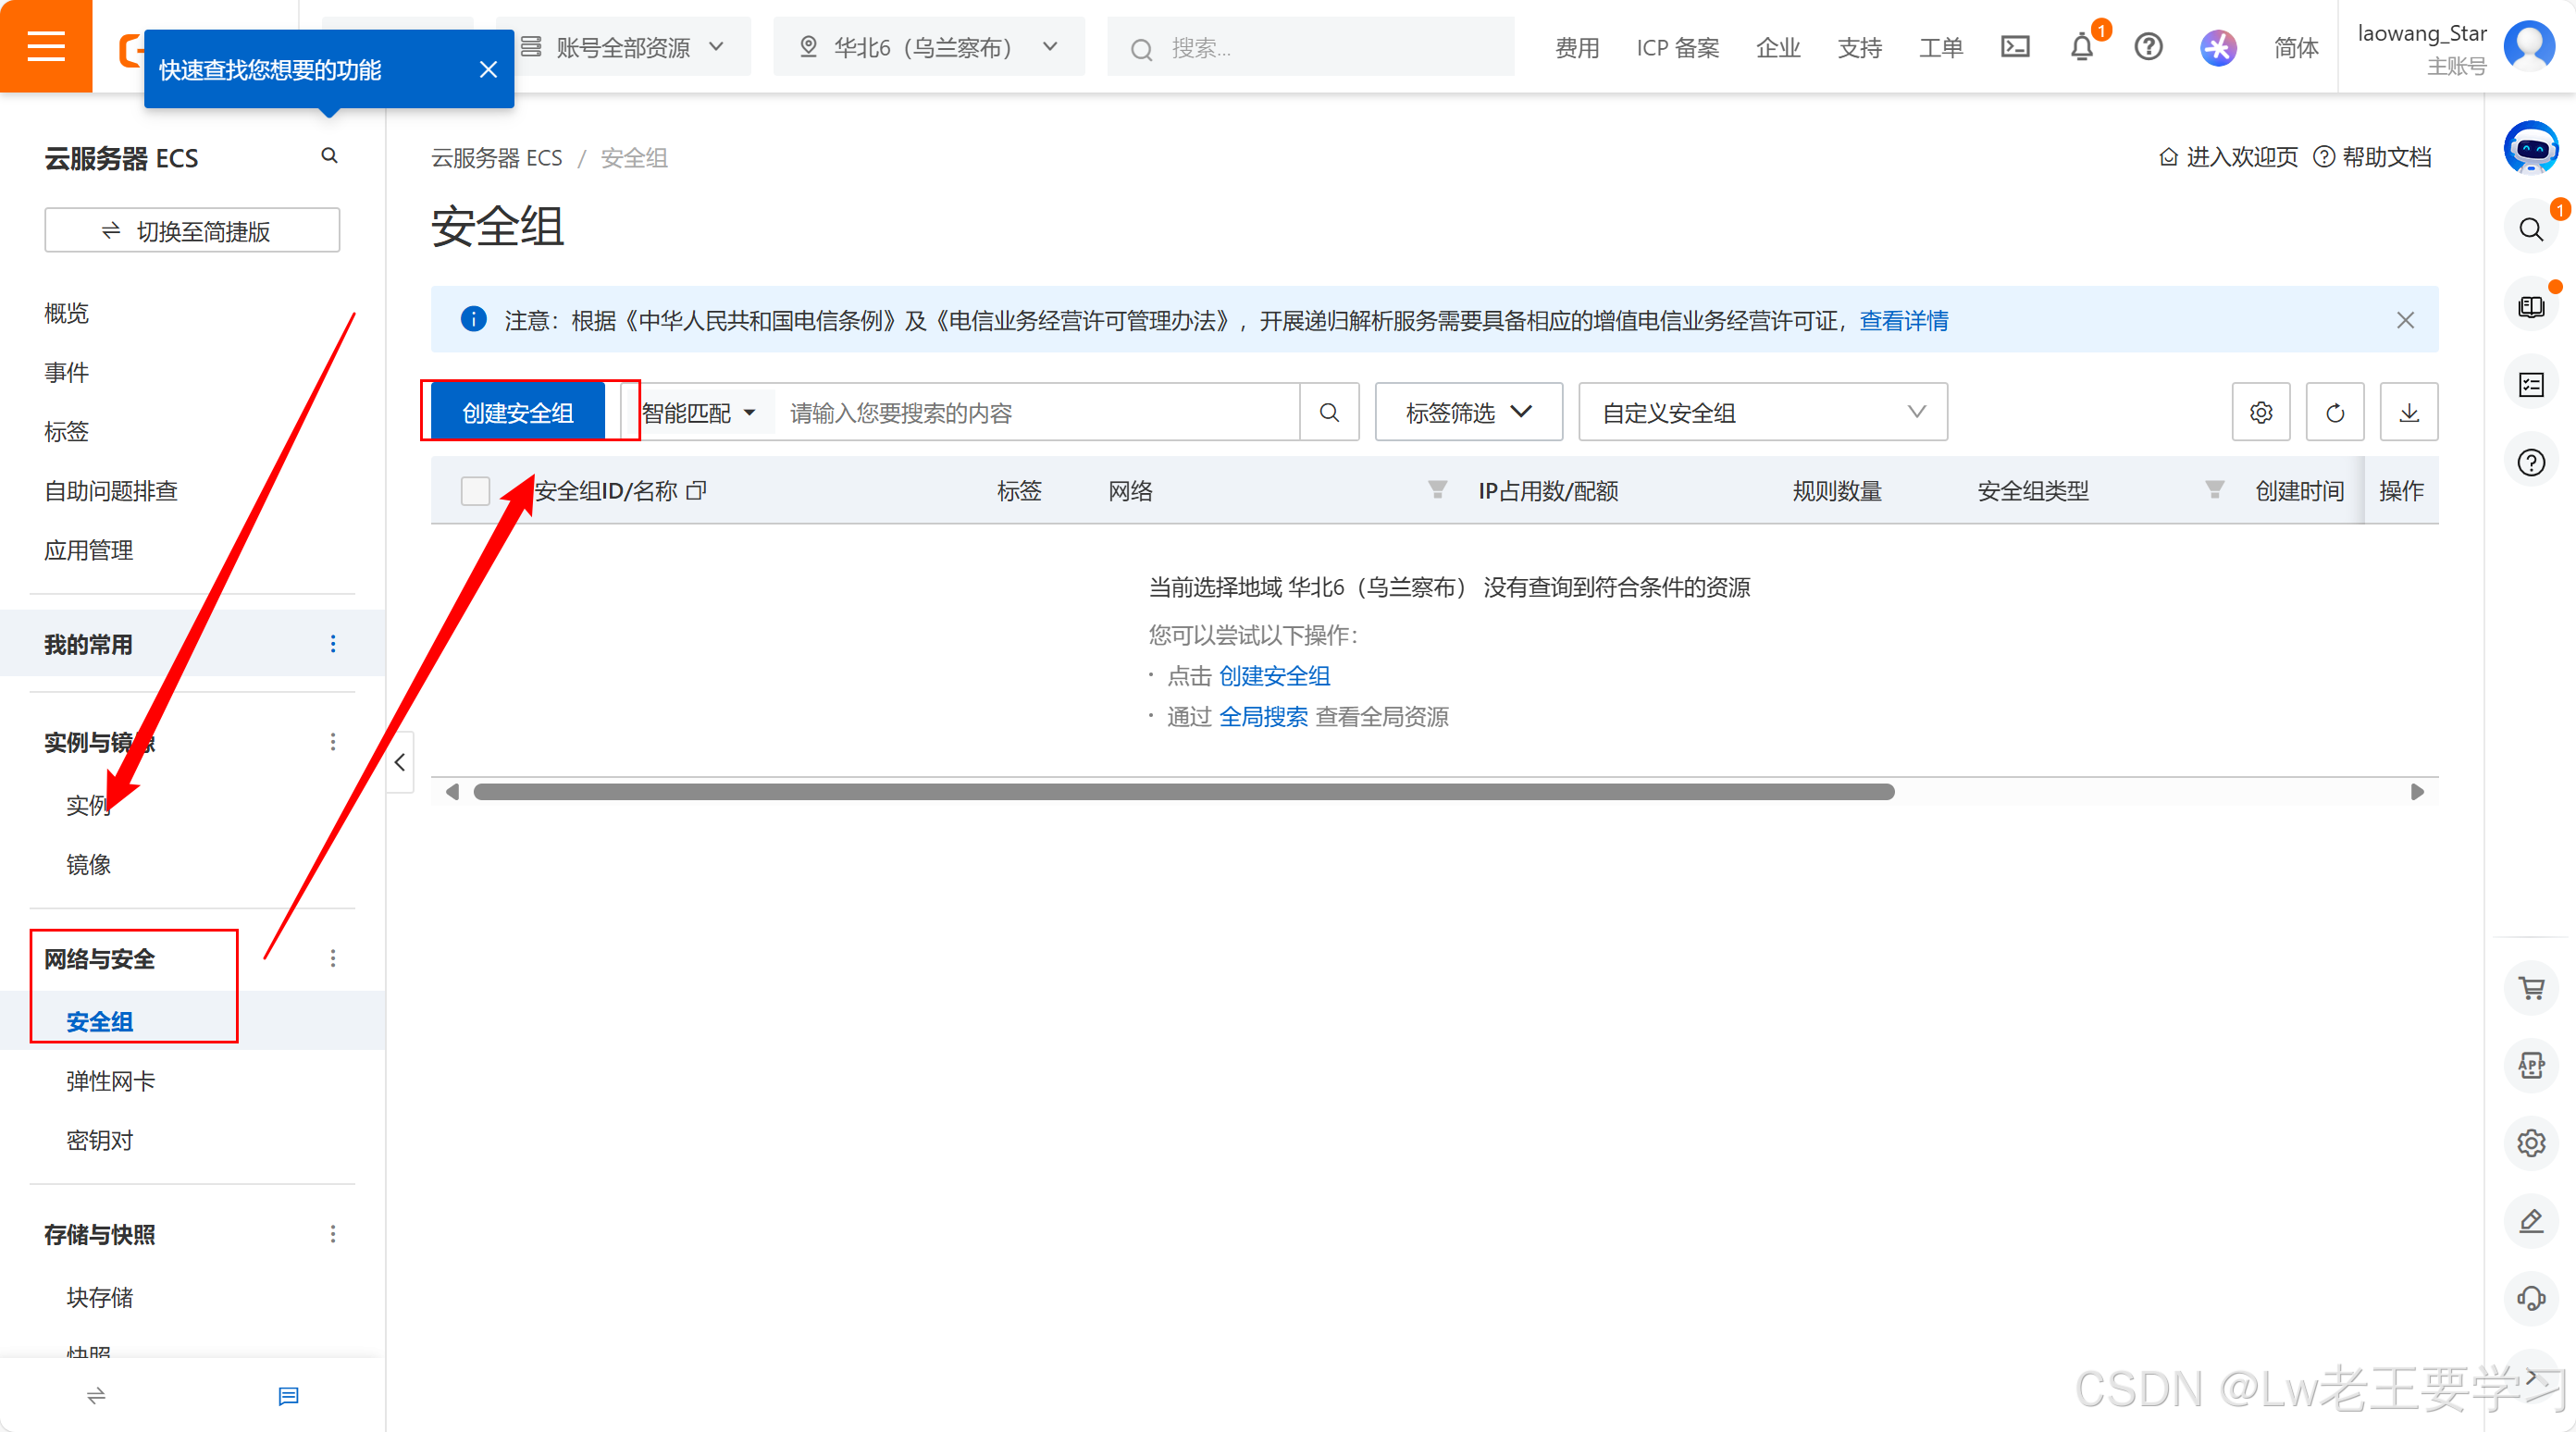The height and width of the screenshot is (1432, 2576).
Task: Open the 企业 top menu
Action: [x=1778, y=47]
